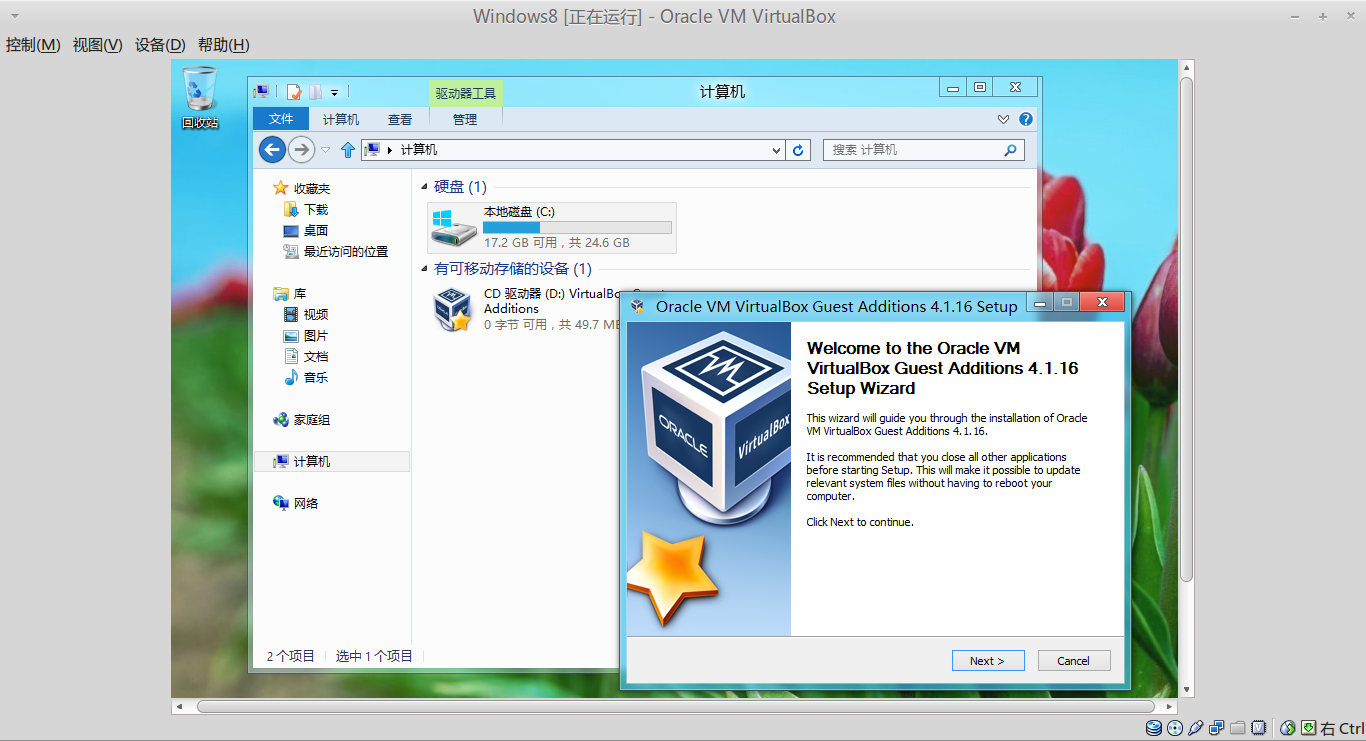The height and width of the screenshot is (741, 1366).
Task: Collapse the 硬盘 (1) group
Action: 425,187
